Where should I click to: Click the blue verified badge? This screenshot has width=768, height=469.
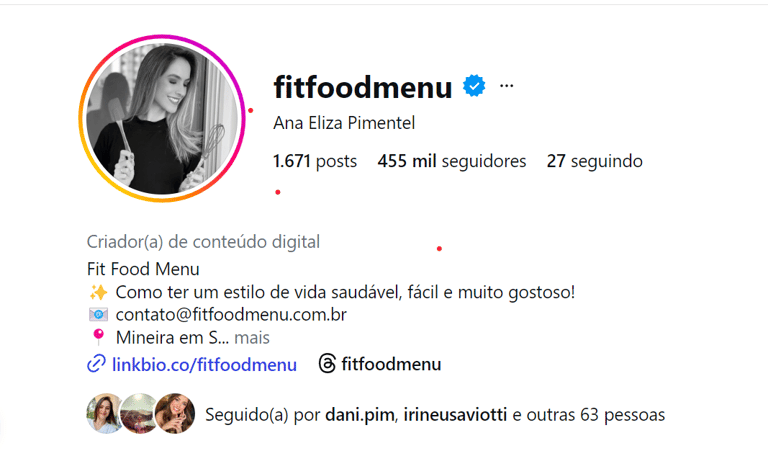[474, 86]
